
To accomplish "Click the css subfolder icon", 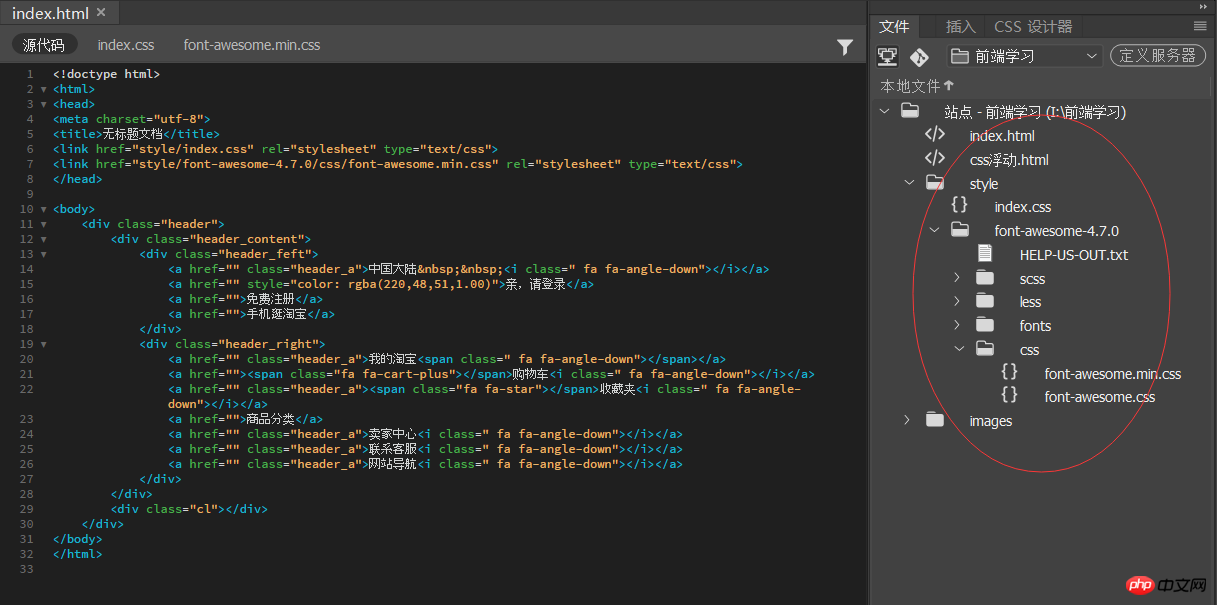I will [x=985, y=349].
